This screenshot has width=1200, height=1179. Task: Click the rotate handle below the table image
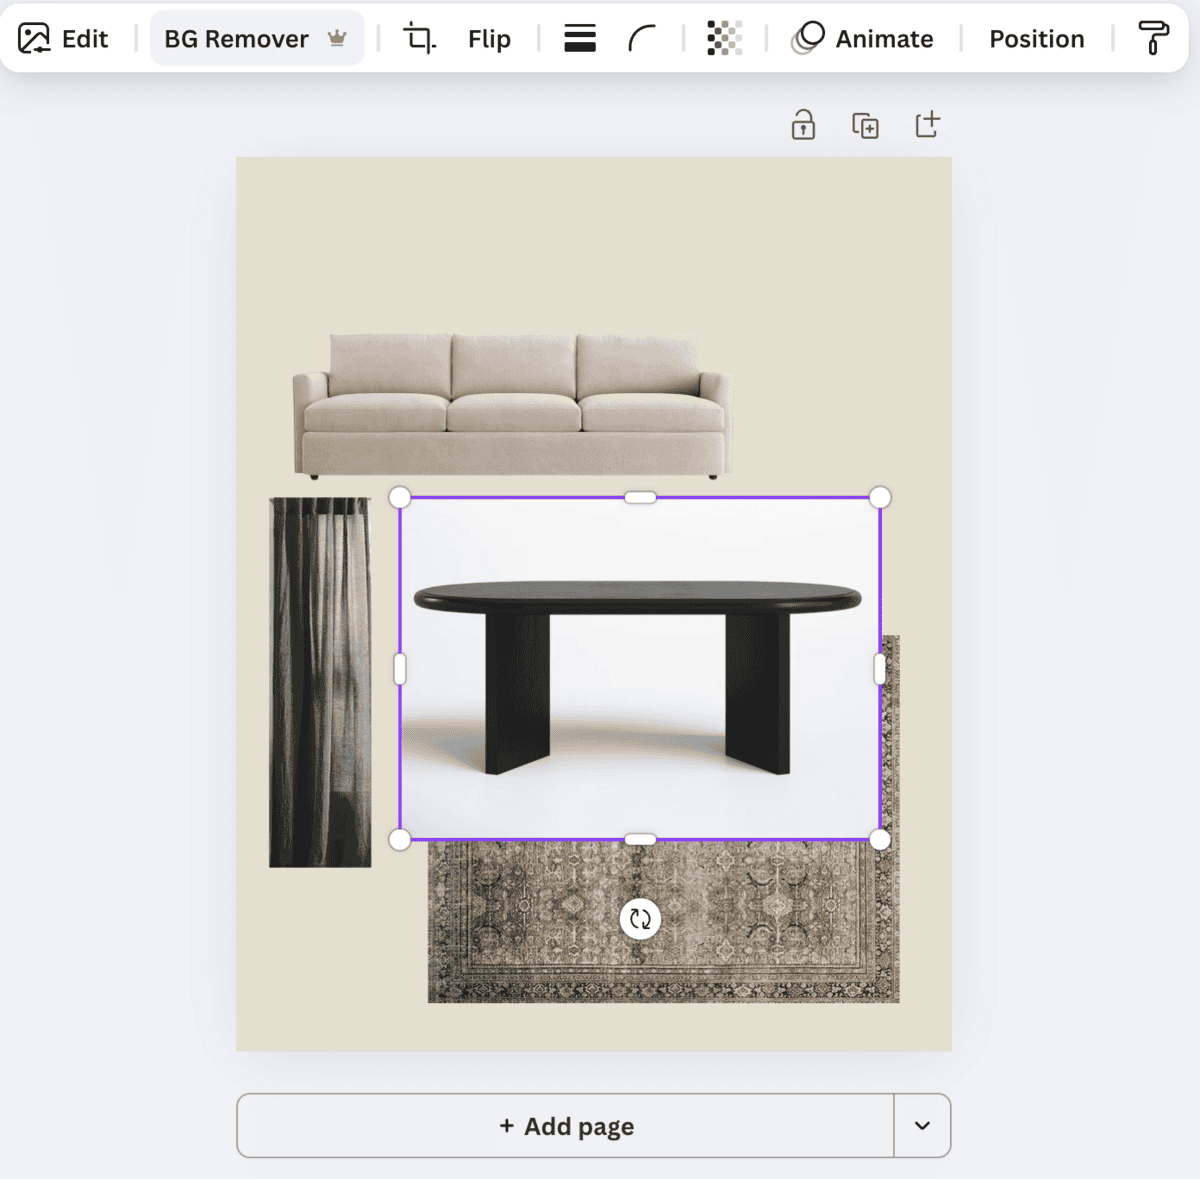tap(640, 919)
